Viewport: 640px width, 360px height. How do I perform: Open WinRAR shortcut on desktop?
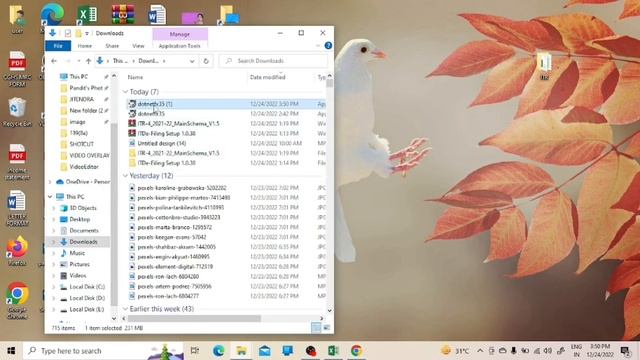coord(123,15)
